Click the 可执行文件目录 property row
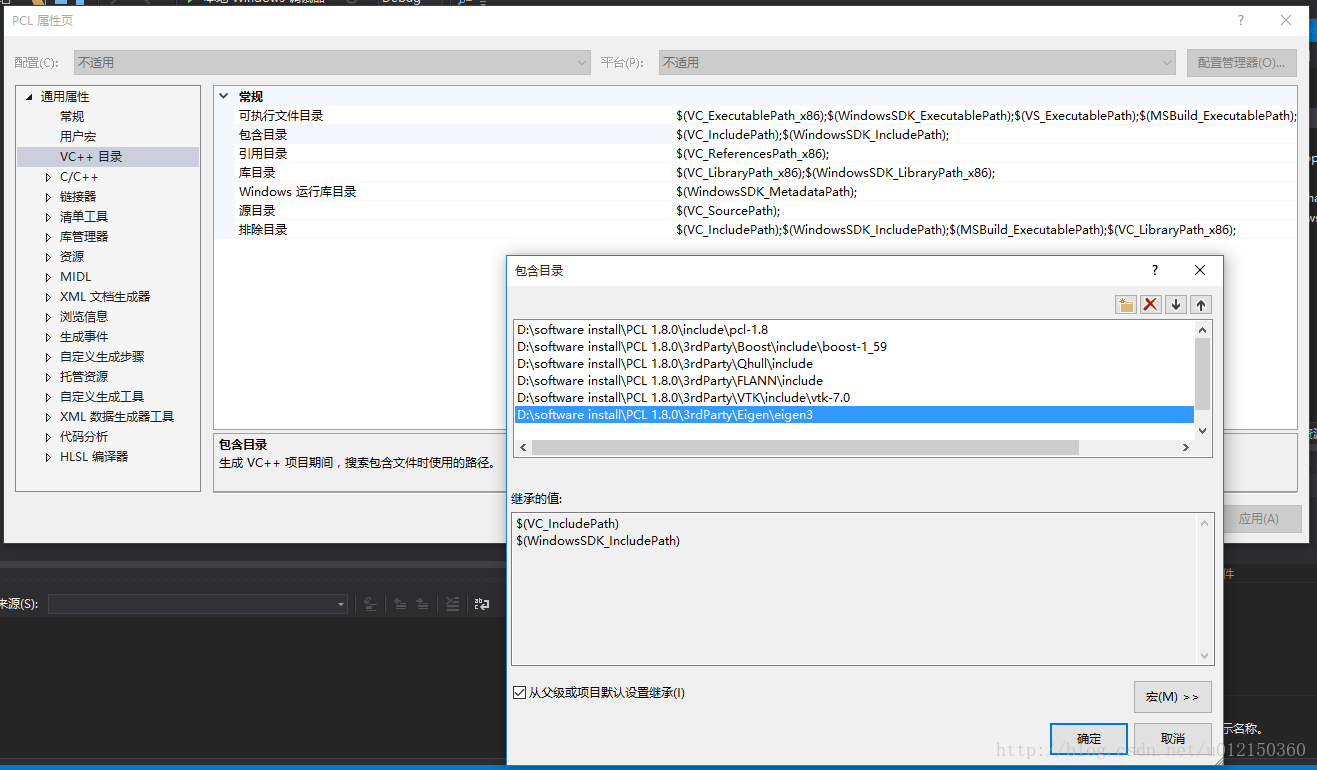Viewport: 1317px width, 770px height. pos(756,116)
